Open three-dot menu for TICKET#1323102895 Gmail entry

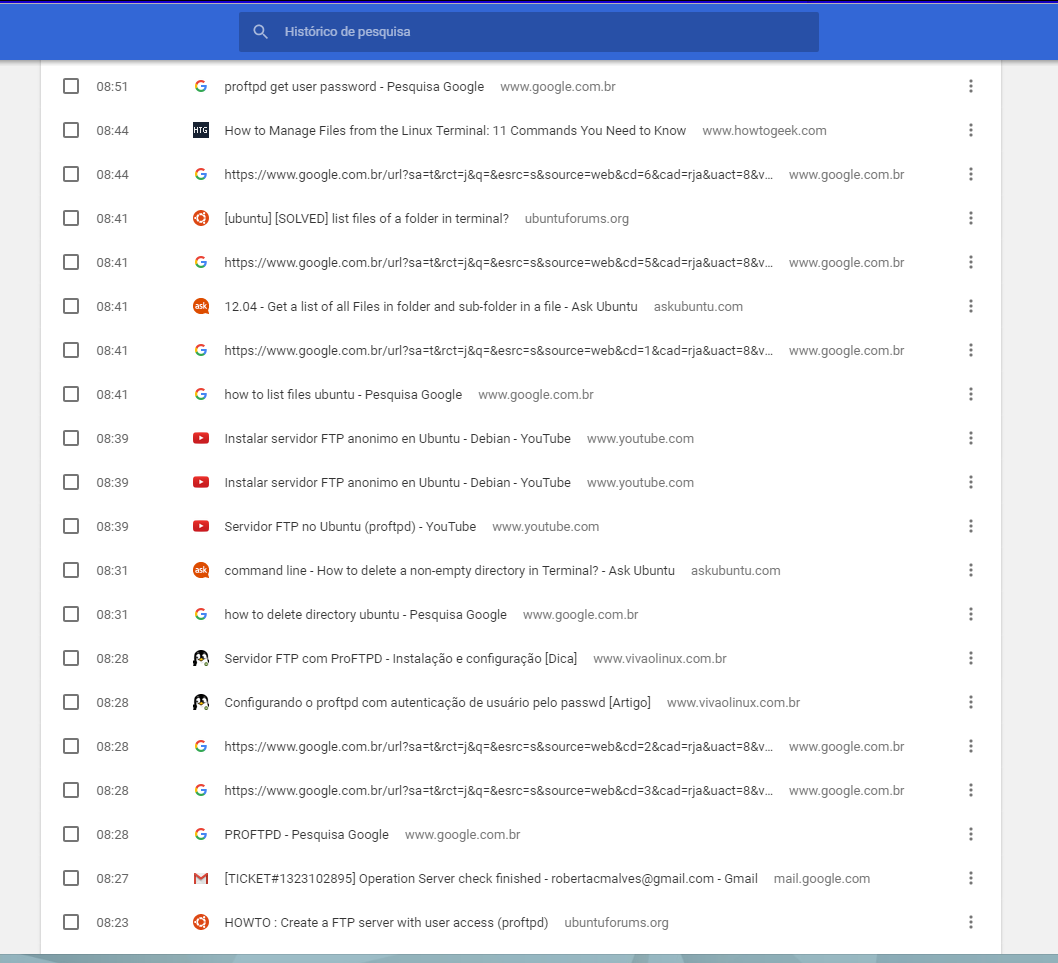click(970, 878)
